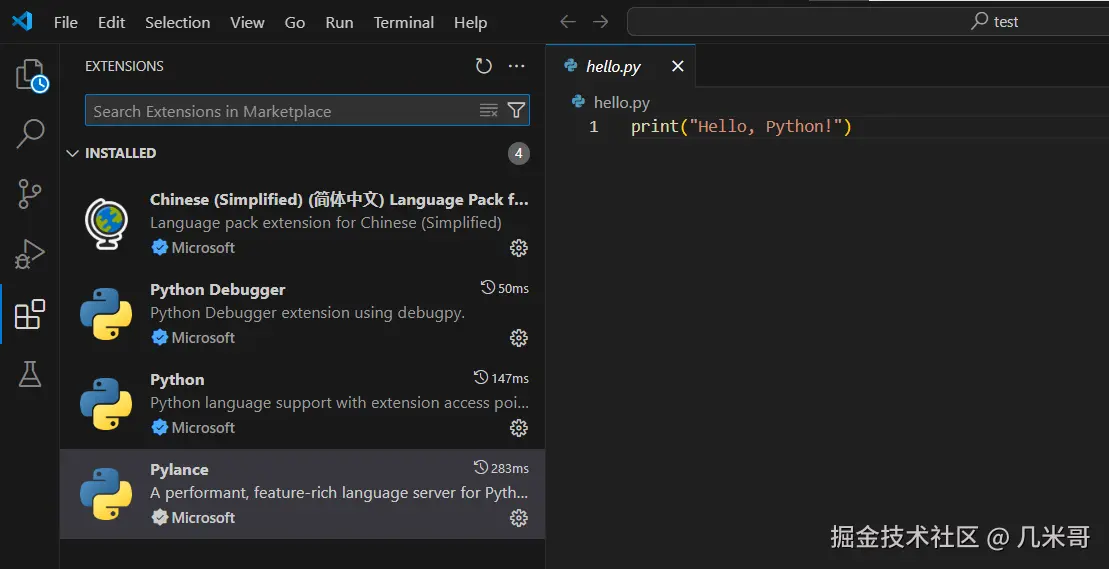Screen dimensions: 1109x569
Task: Open the Terminal menu
Action: [403, 22]
